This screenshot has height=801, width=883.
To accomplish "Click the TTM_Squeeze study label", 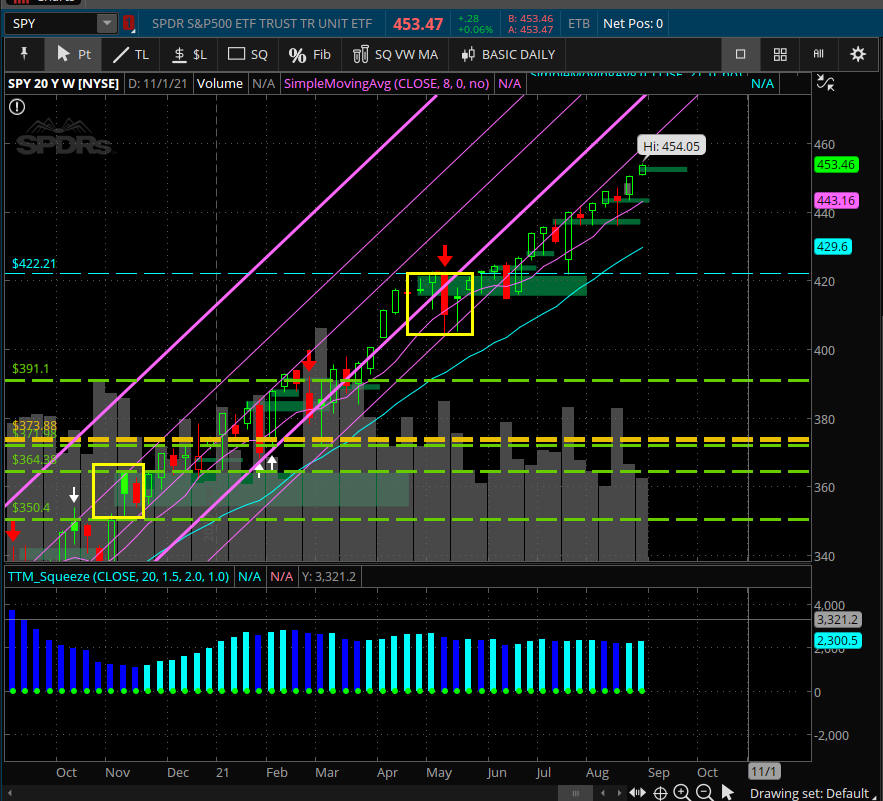I will (118, 577).
